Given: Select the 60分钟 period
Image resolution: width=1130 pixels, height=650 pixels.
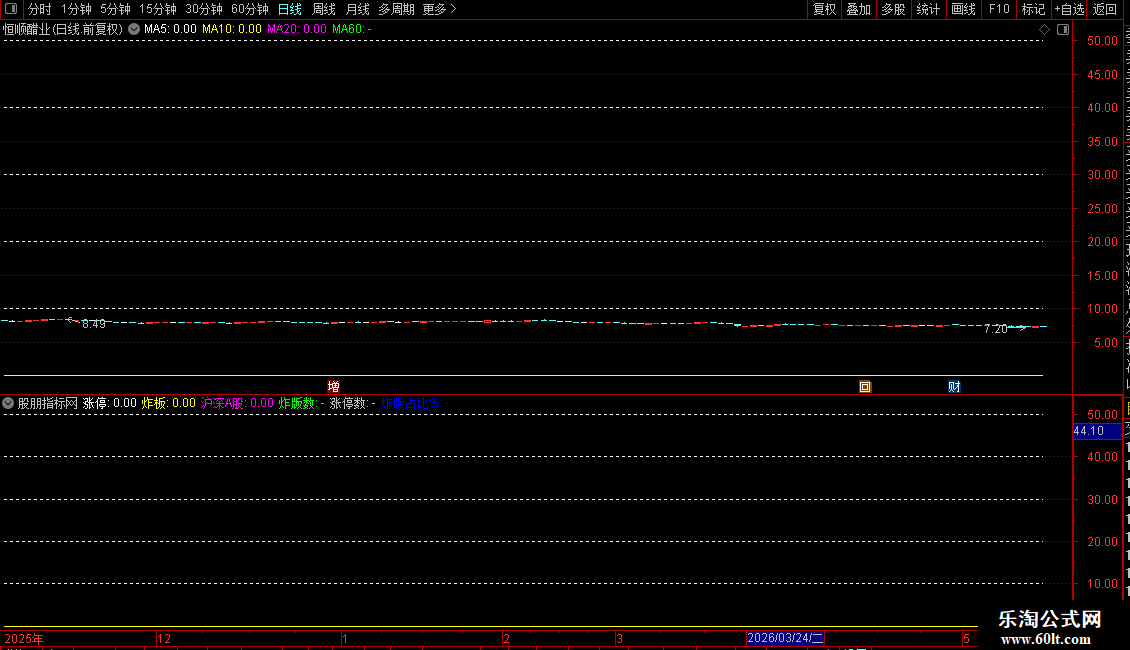Looking at the screenshot, I should 249,9.
